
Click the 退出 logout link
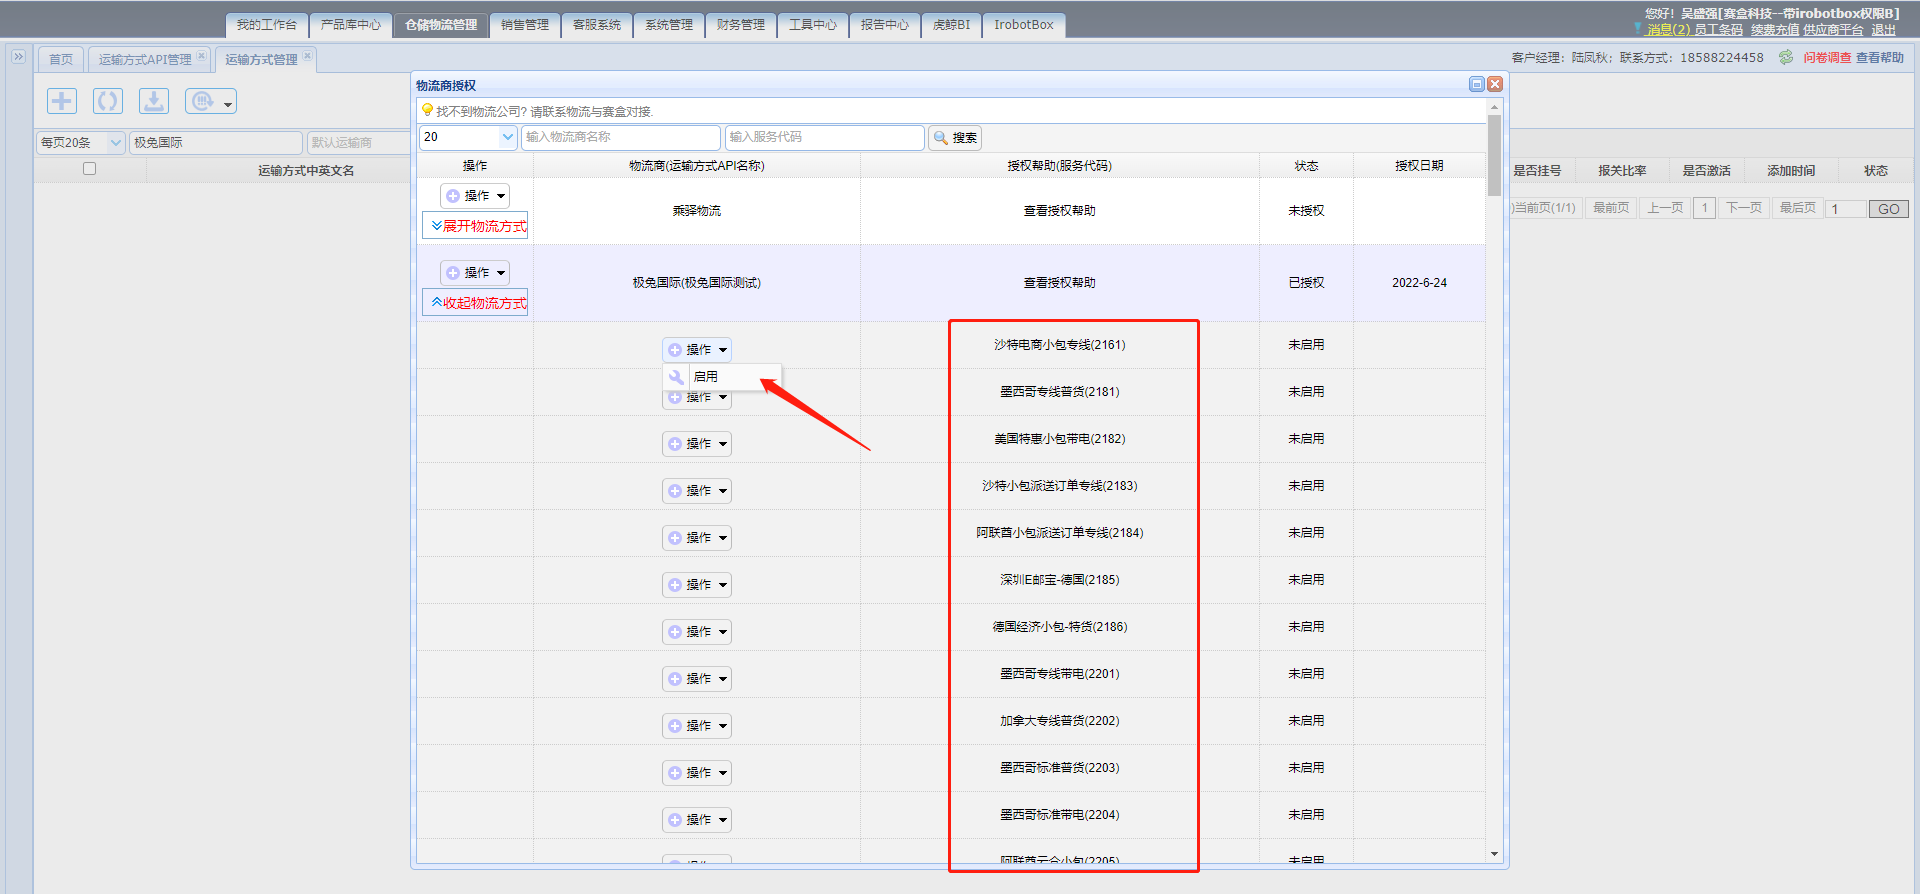pyautogui.click(x=1884, y=30)
